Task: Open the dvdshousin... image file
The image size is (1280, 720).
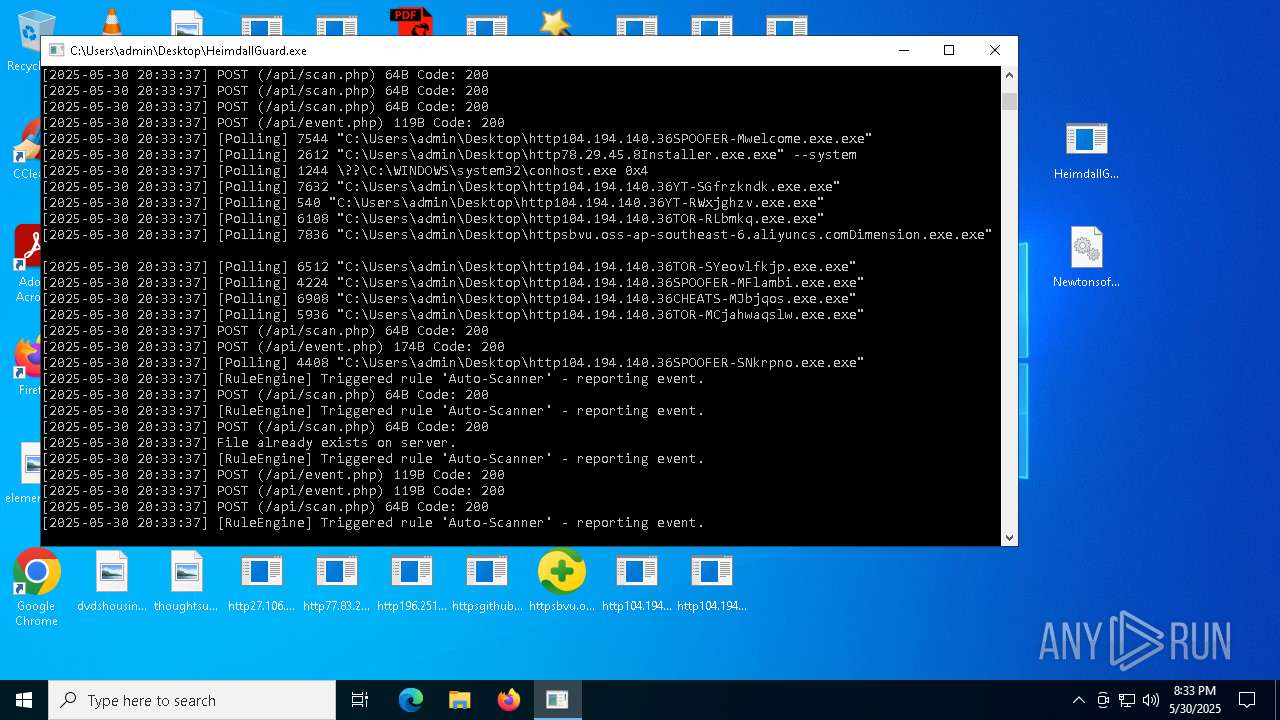Action: click(112, 582)
